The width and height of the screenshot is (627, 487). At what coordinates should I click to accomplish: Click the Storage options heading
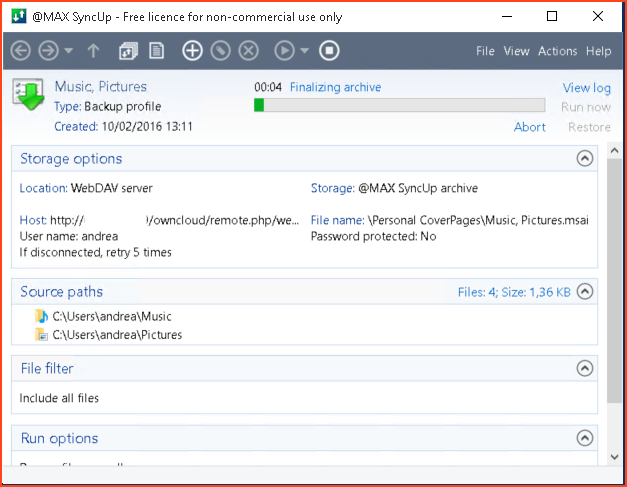point(71,159)
